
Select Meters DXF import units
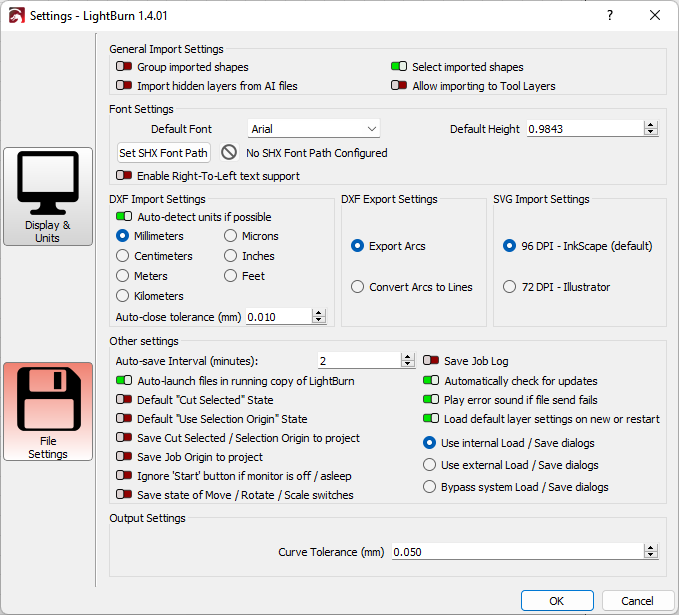[x=123, y=275]
